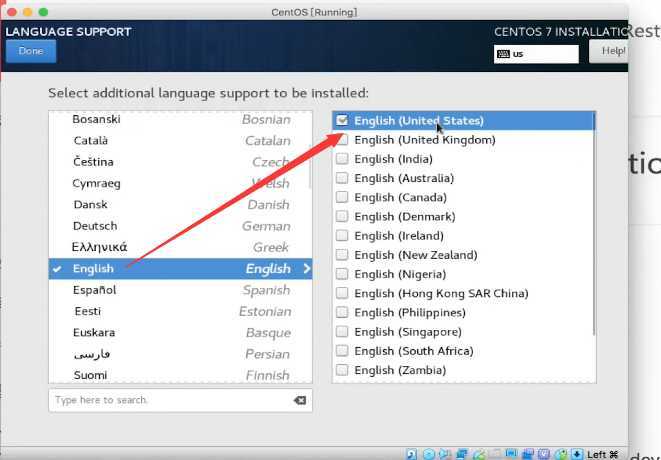Select Suomi (Finnish) language row
661x460 pixels.
180,375
